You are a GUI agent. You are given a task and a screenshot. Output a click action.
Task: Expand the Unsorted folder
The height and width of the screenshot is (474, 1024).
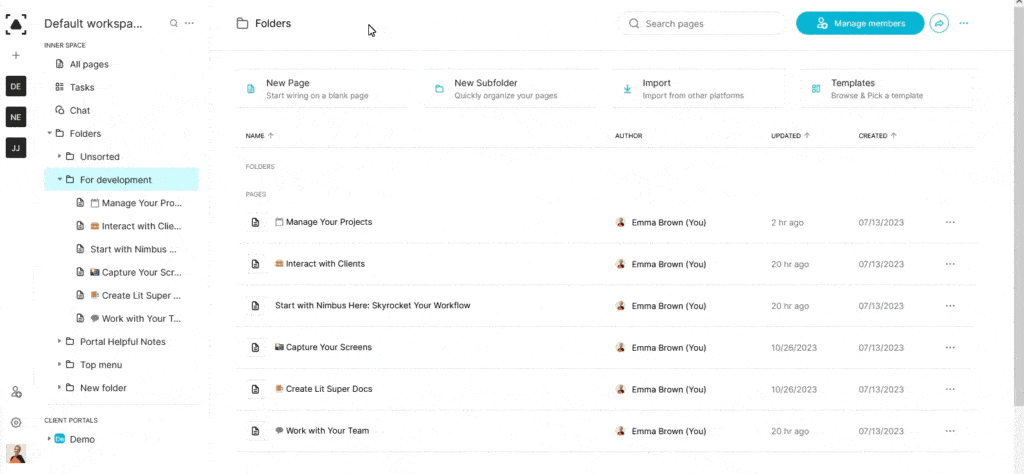(x=59, y=157)
